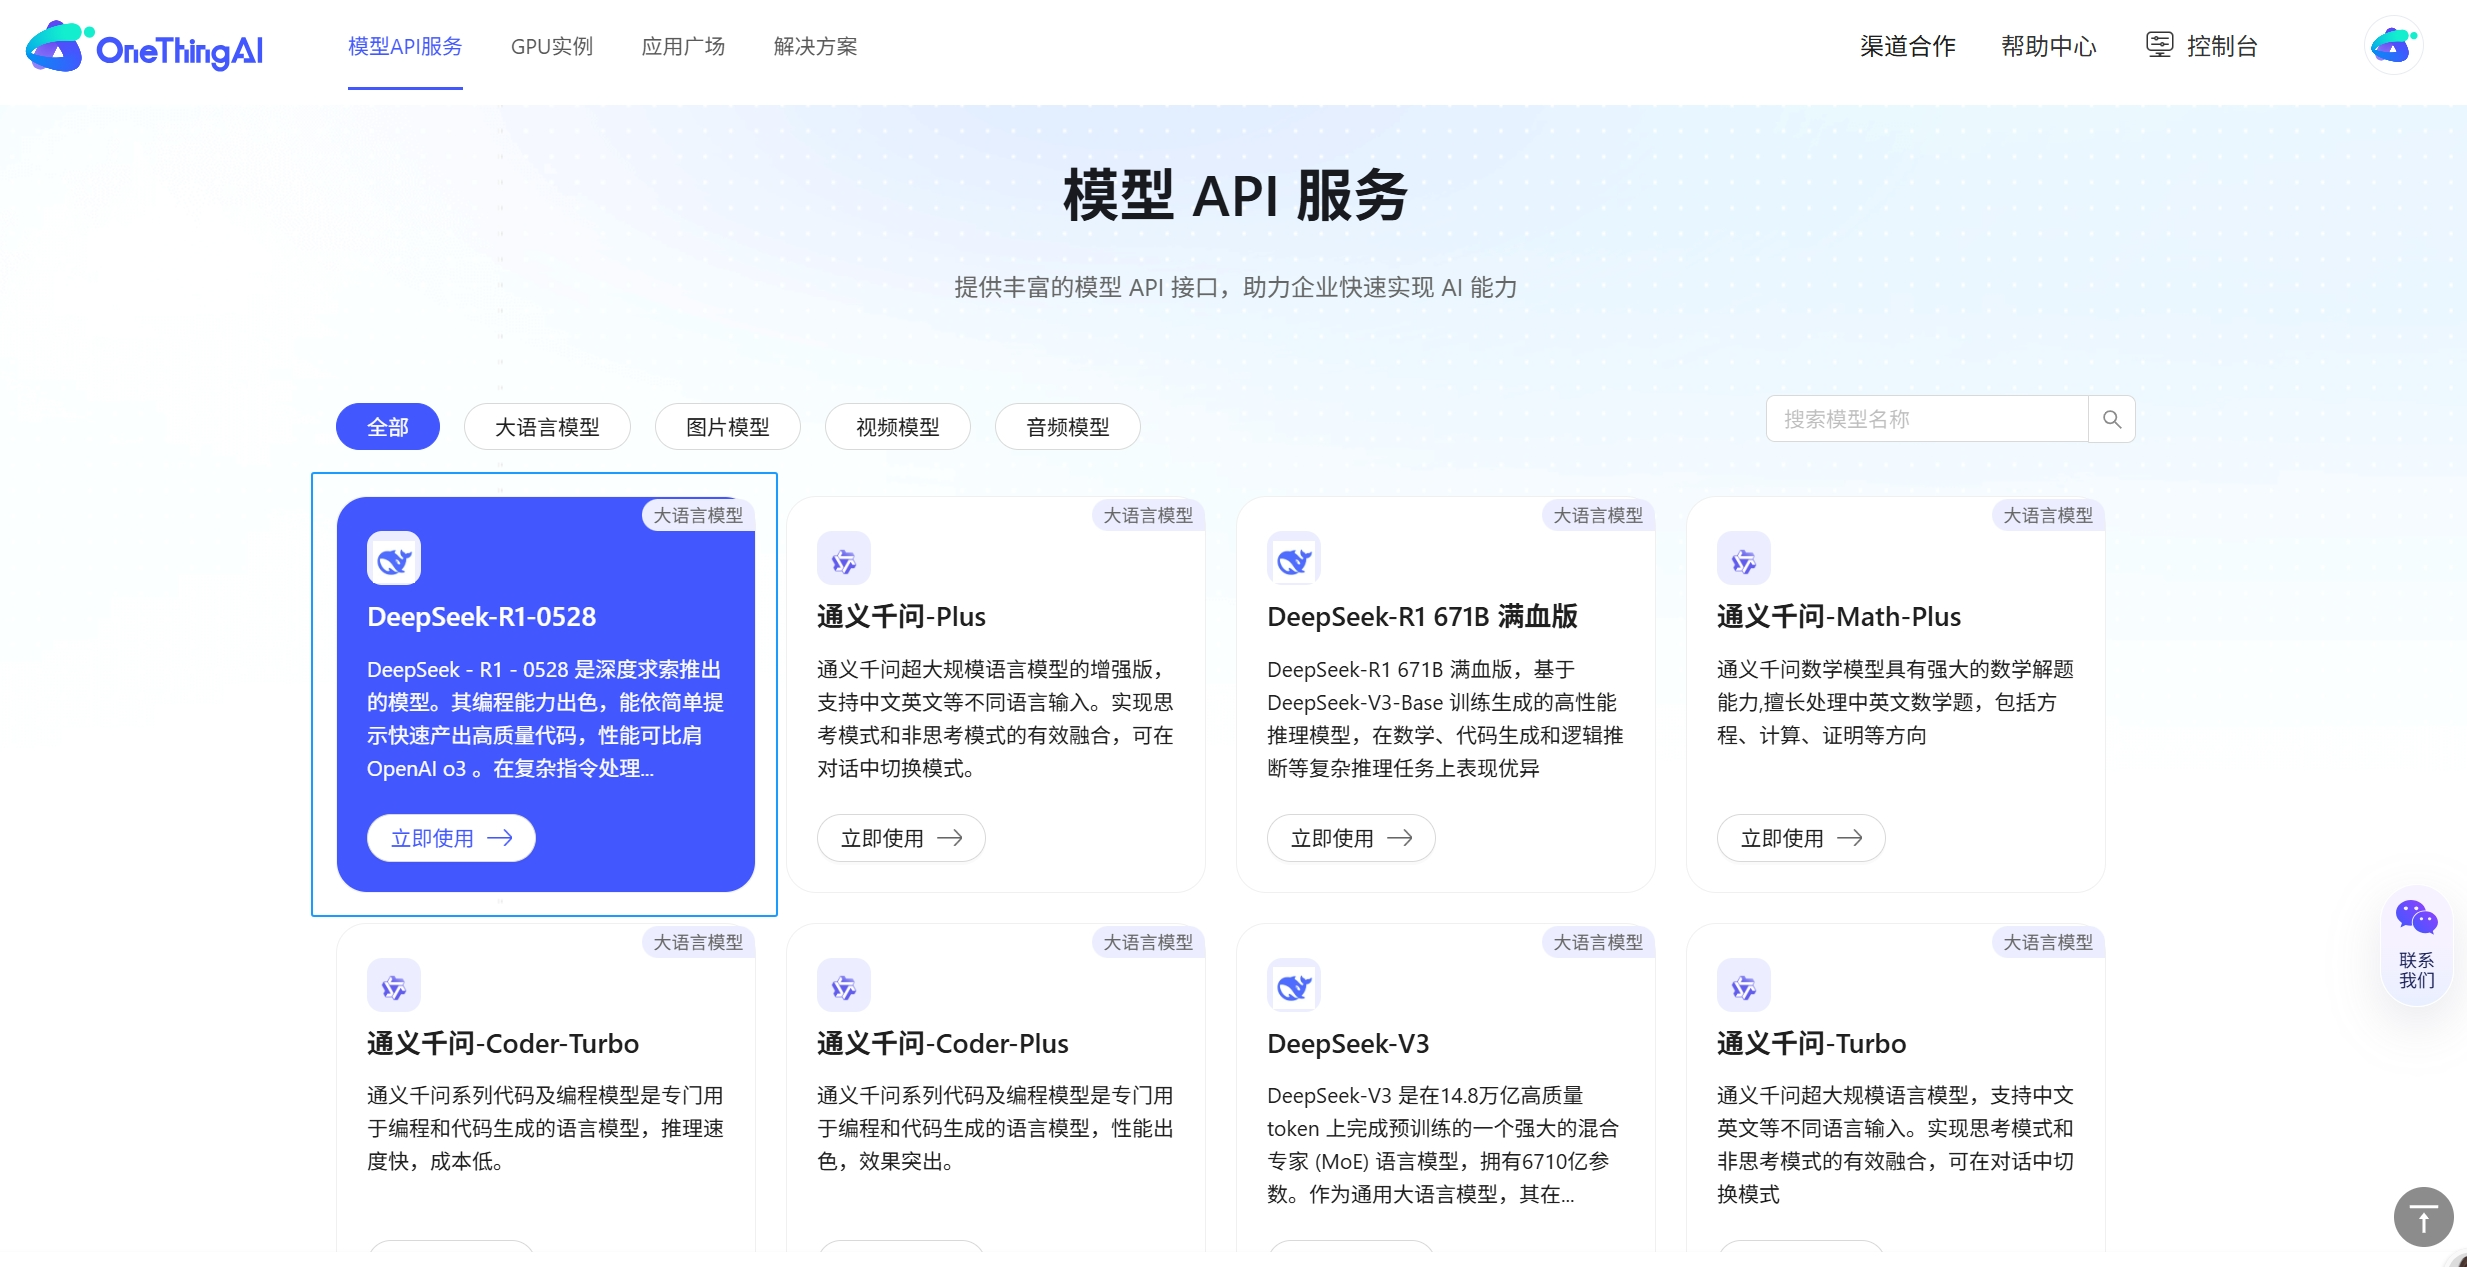This screenshot has height=1267, width=2467.
Task: Select the 大语言模型 filter
Action: tap(546, 426)
